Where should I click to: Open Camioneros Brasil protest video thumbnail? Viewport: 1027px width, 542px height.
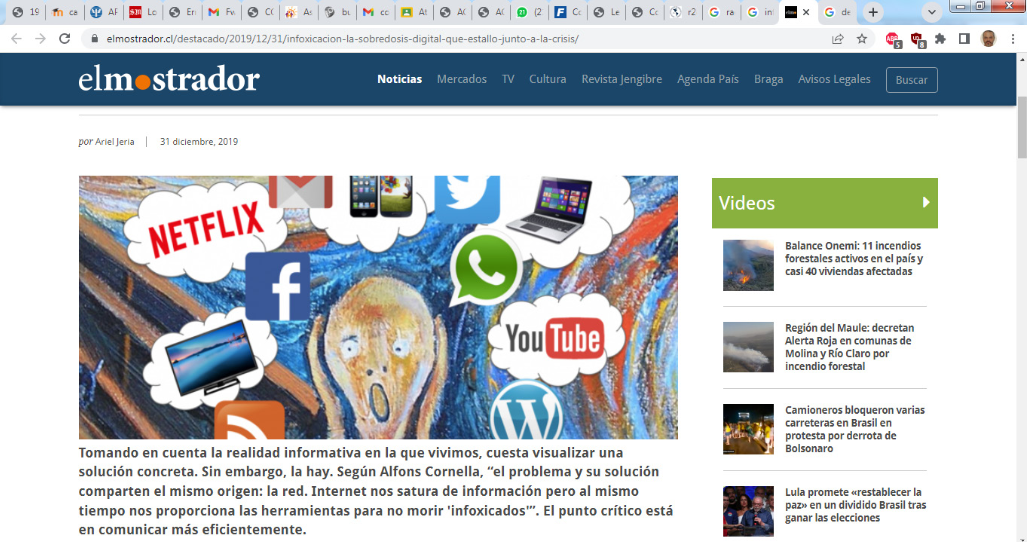pyautogui.click(x=748, y=429)
